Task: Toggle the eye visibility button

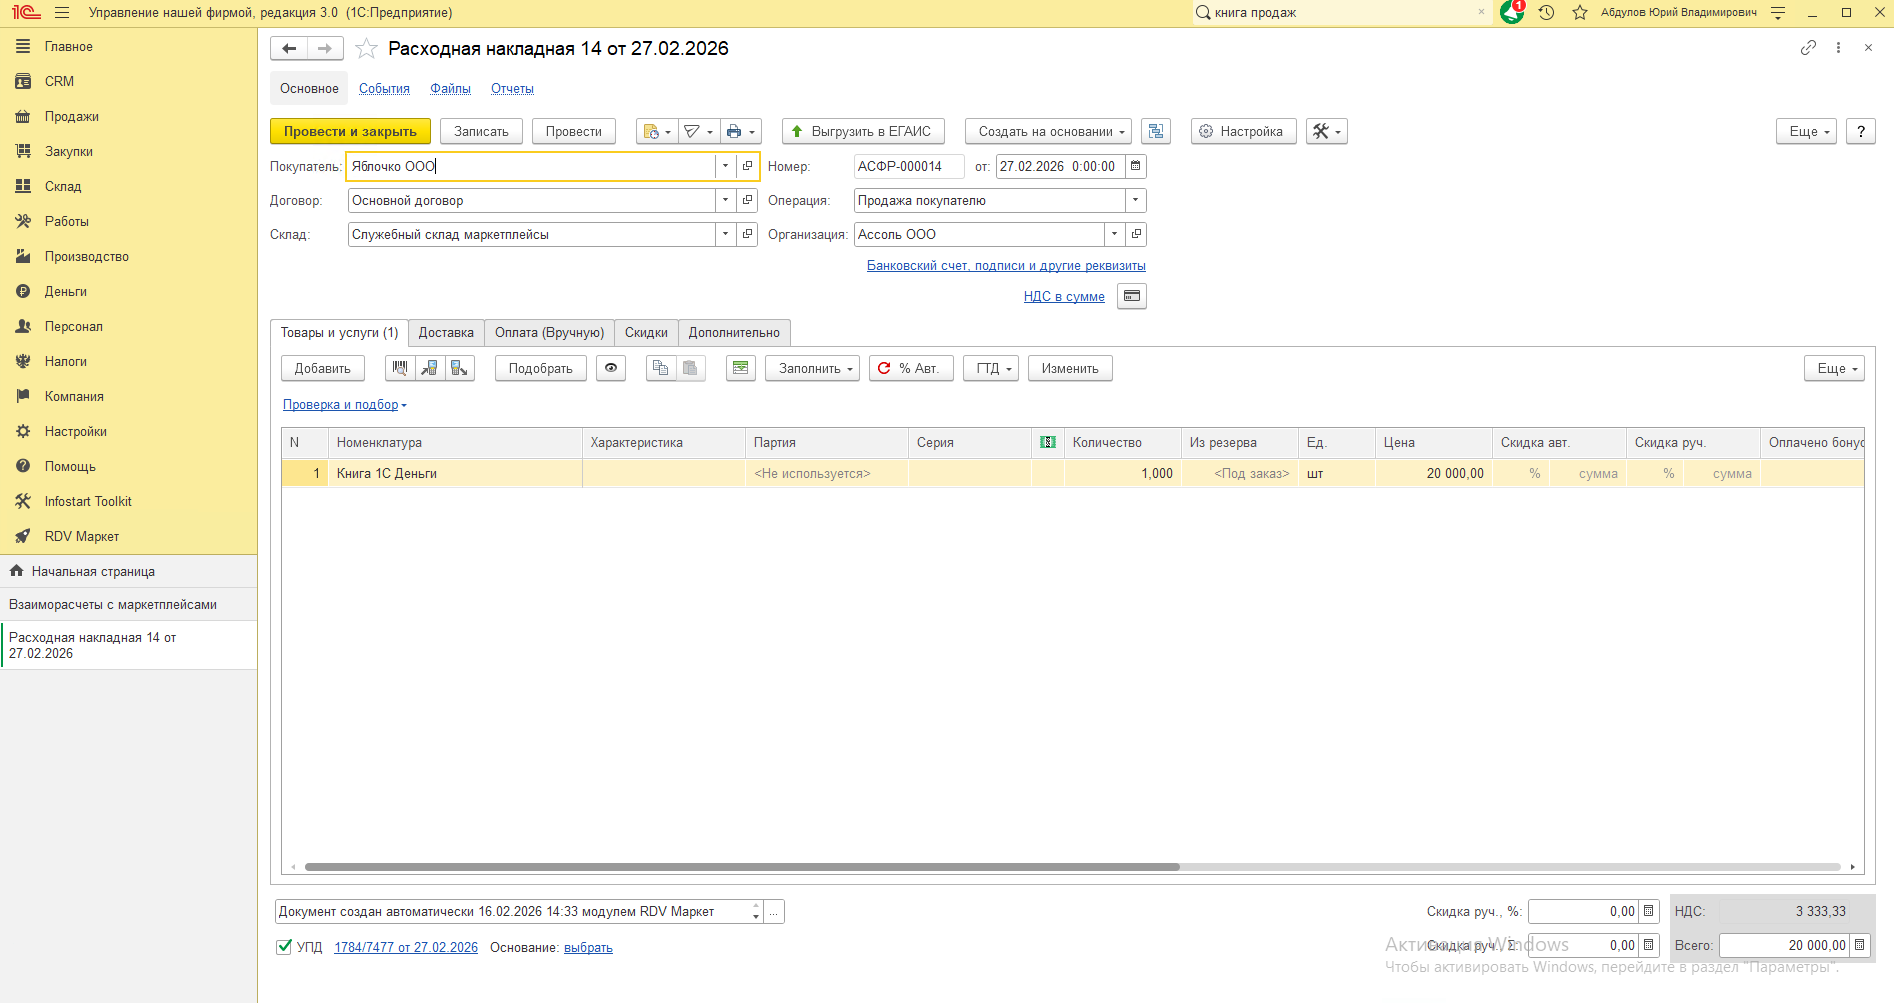Action: point(611,368)
